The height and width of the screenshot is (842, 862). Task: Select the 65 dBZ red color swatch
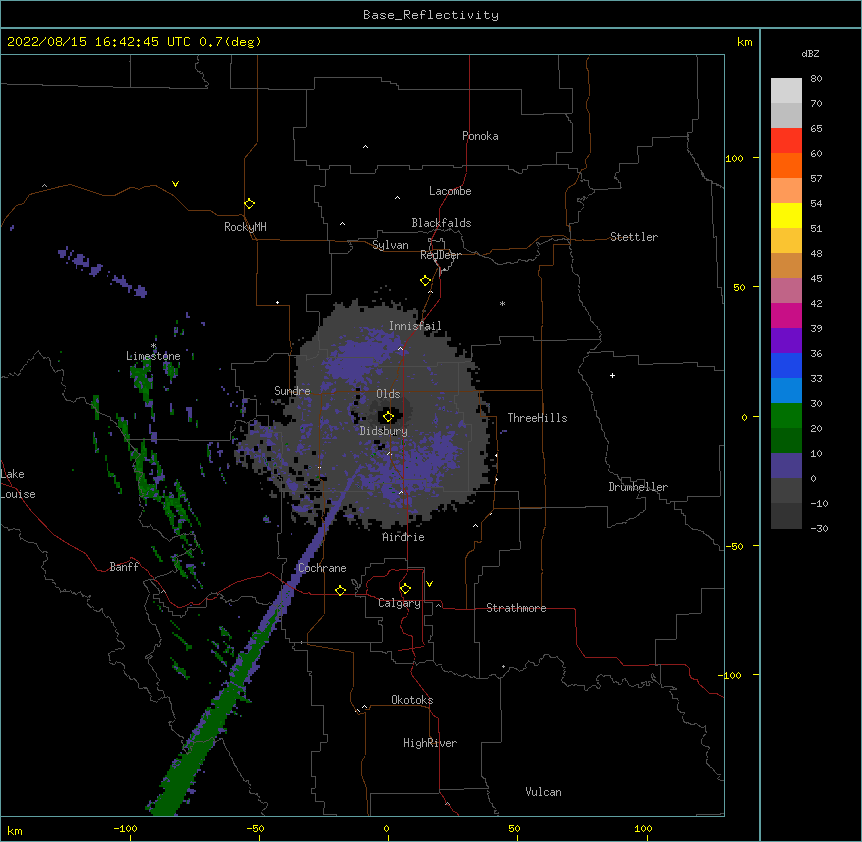click(x=786, y=141)
